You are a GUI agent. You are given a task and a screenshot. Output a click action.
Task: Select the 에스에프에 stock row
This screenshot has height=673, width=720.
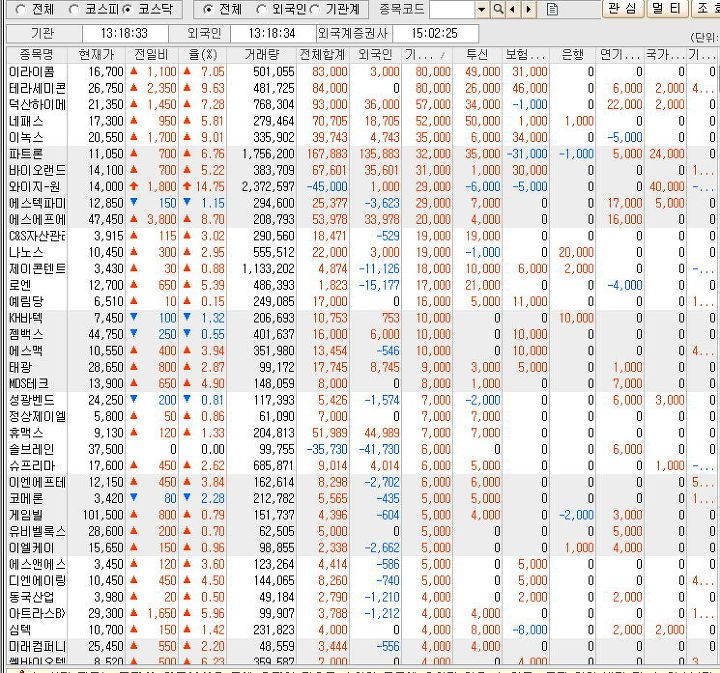click(x=363, y=219)
